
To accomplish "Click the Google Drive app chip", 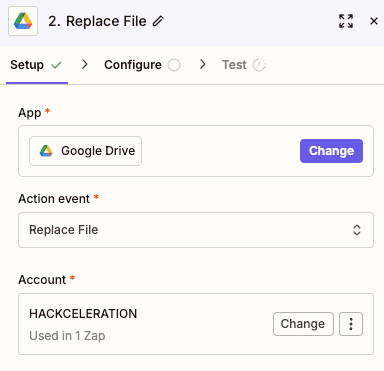I will click(85, 151).
